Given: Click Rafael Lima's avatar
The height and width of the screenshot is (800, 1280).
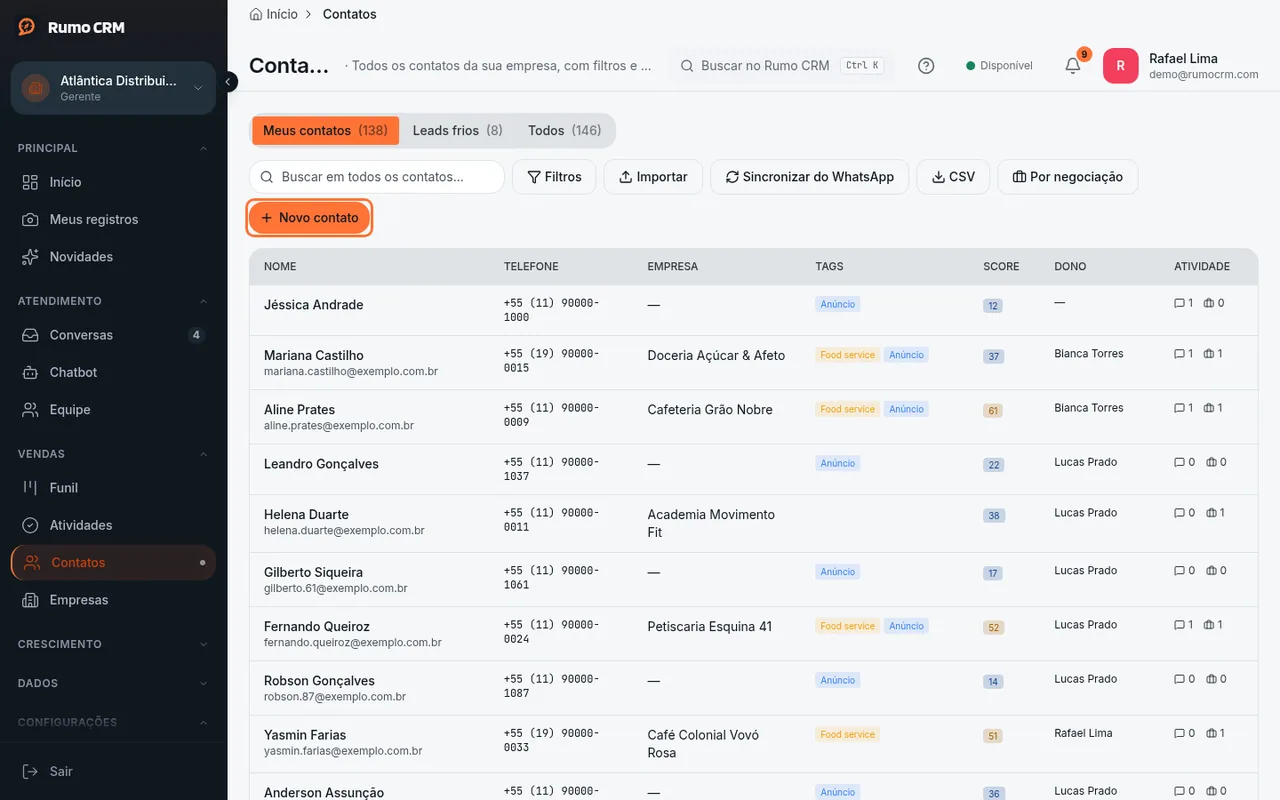Looking at the screenshot, I should pyautogui.click(x=1120, y=66).
